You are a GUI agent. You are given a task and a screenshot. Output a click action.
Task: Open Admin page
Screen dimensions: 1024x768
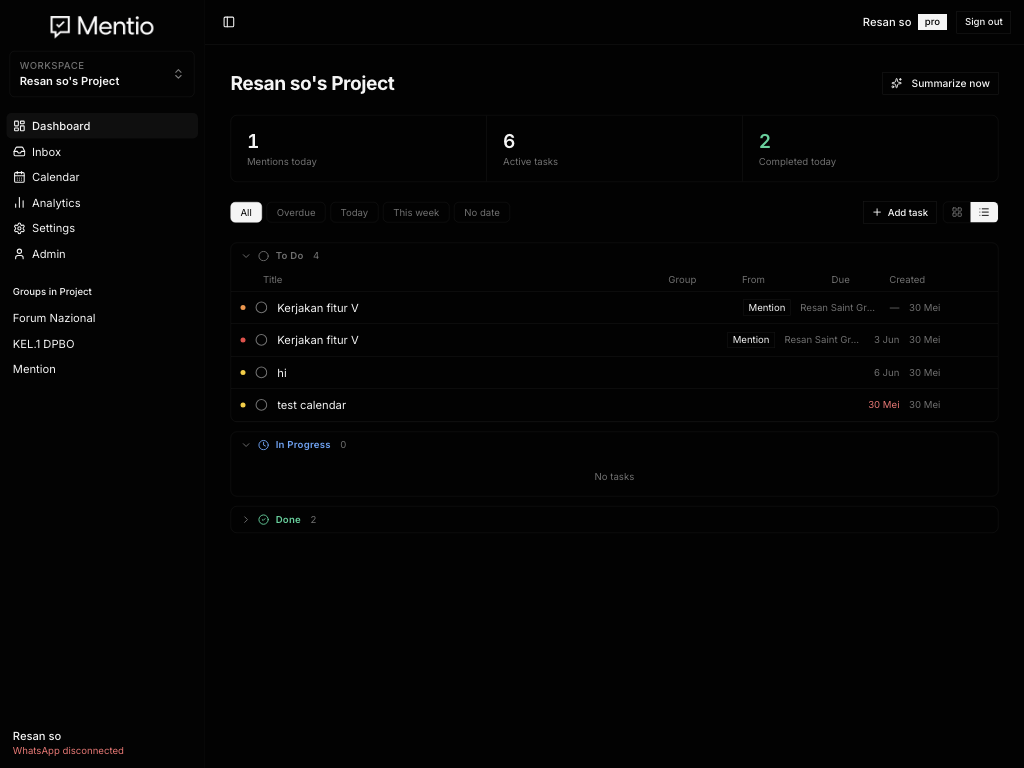tap(102, 254)
